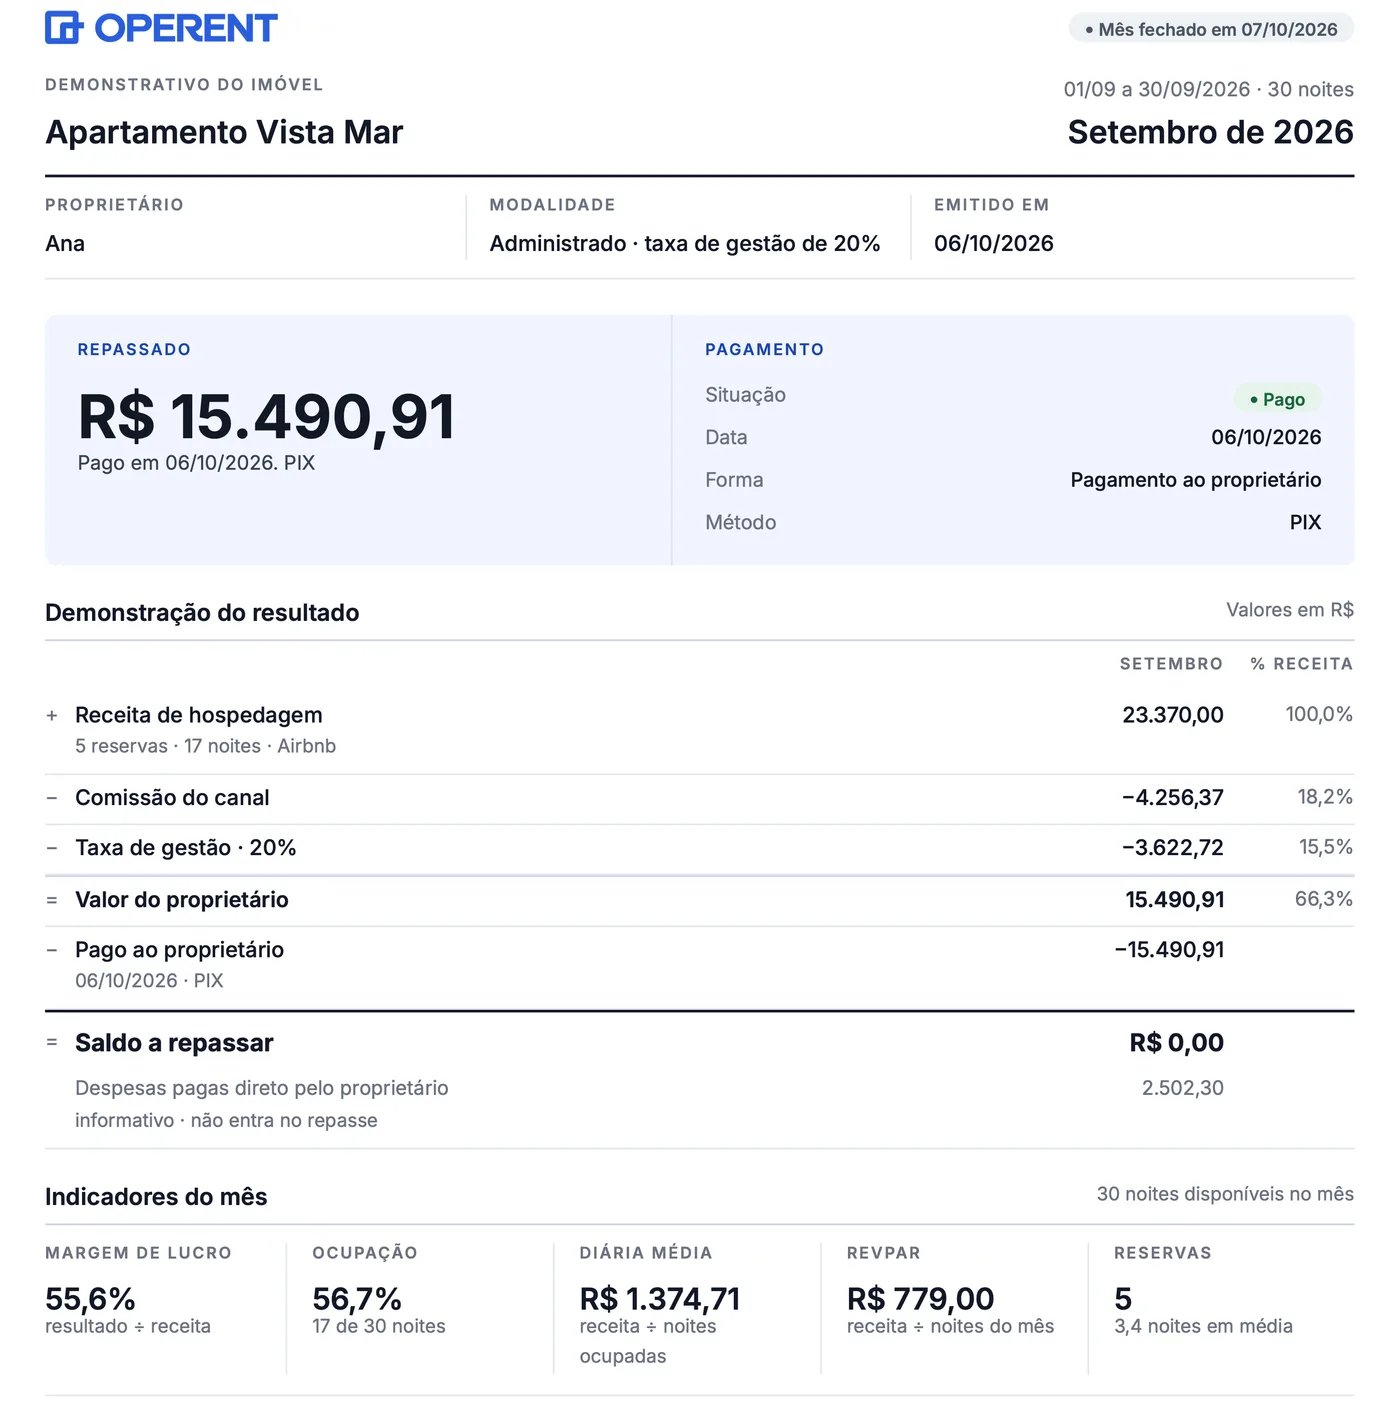Select the property title 'Apartamento Vista Mar'
Screen dimensions: 1400x1402
point(224,132)
